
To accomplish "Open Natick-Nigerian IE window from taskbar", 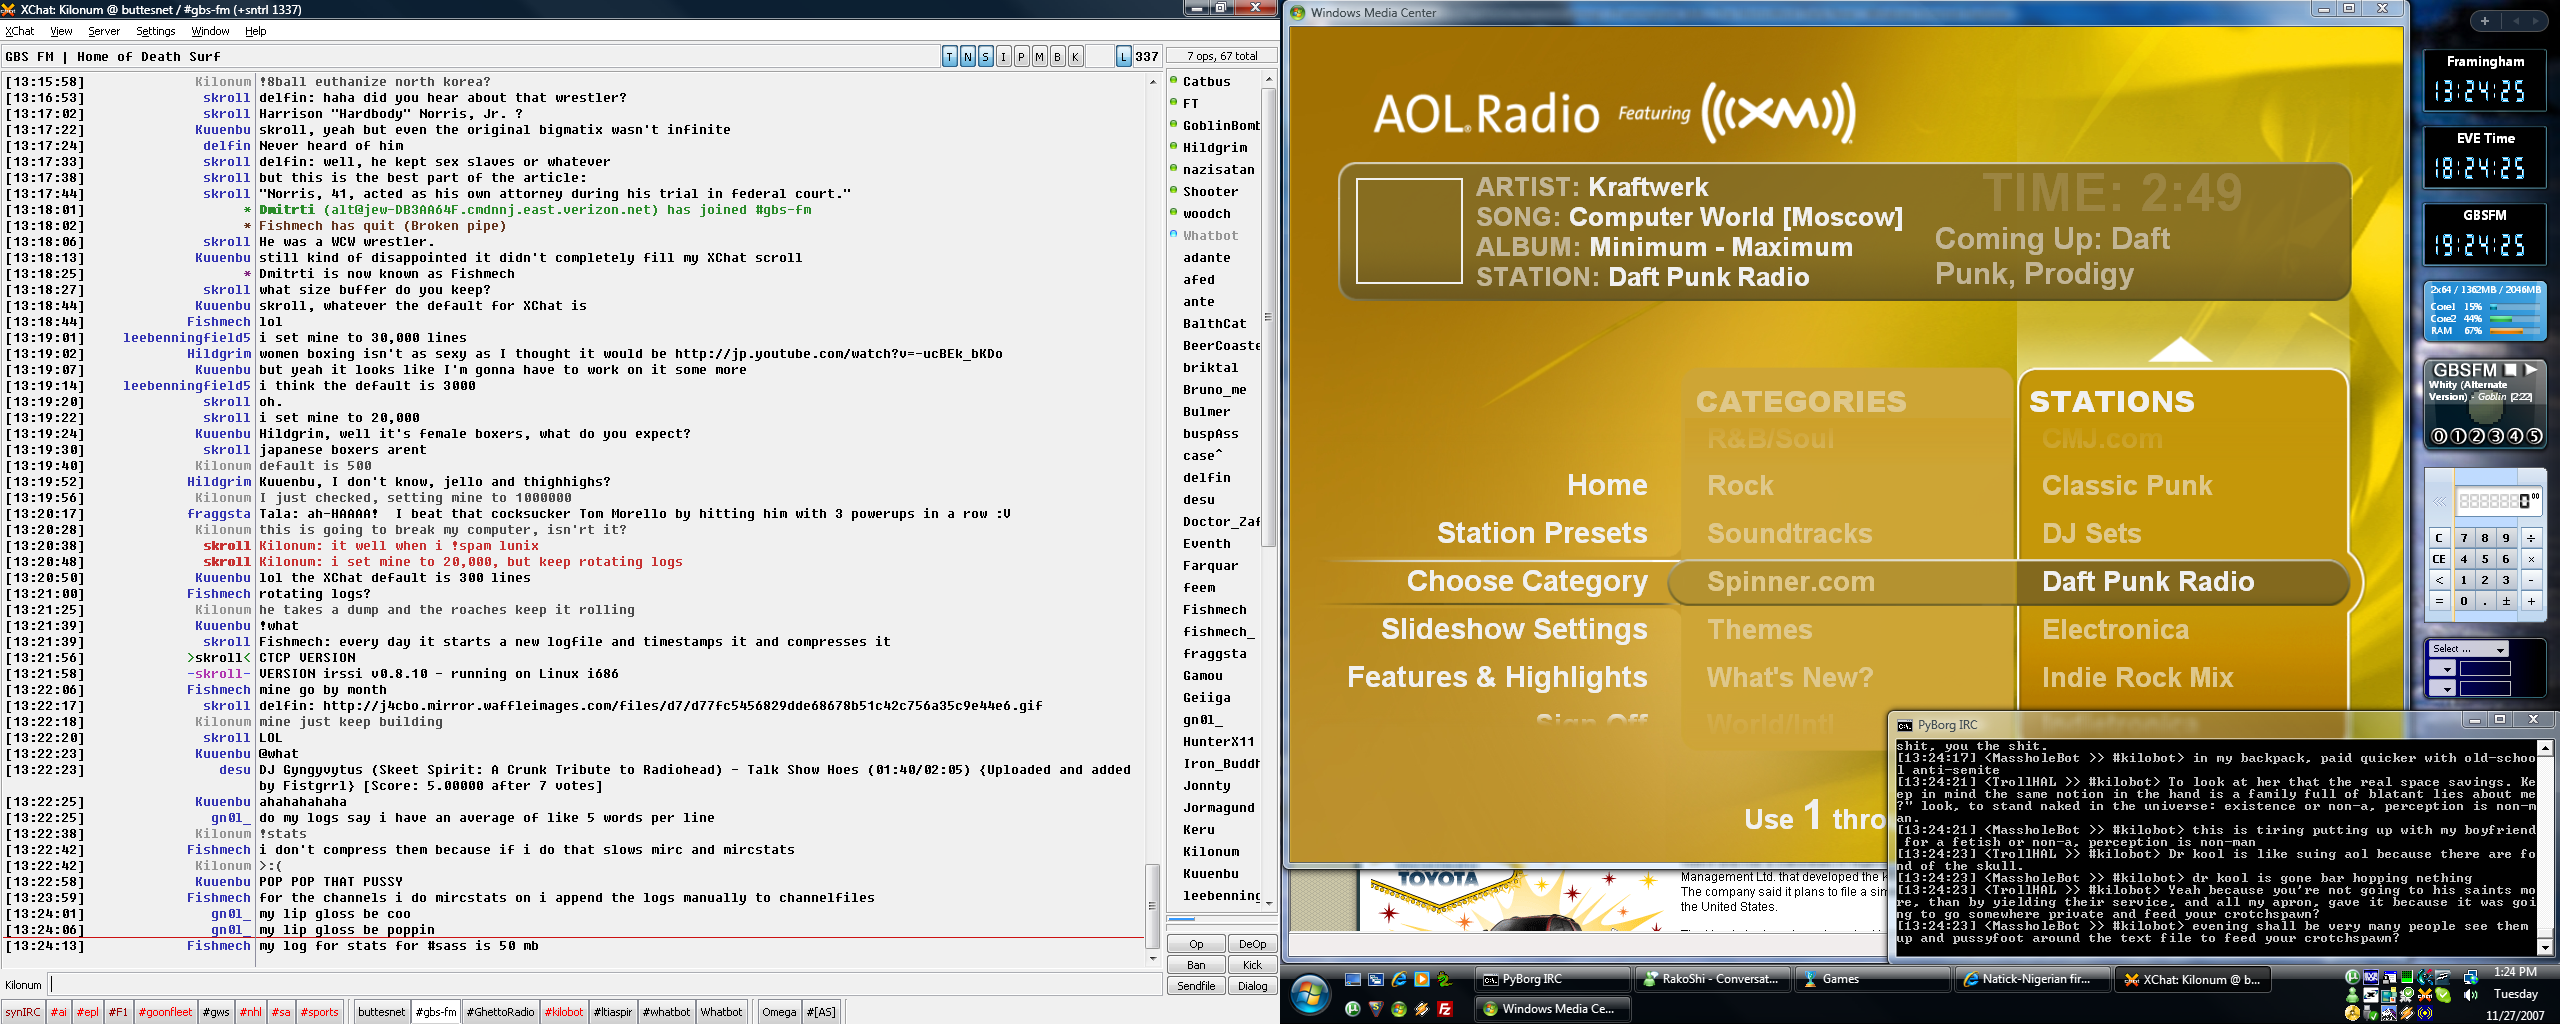I will (x=2032, y=980).
